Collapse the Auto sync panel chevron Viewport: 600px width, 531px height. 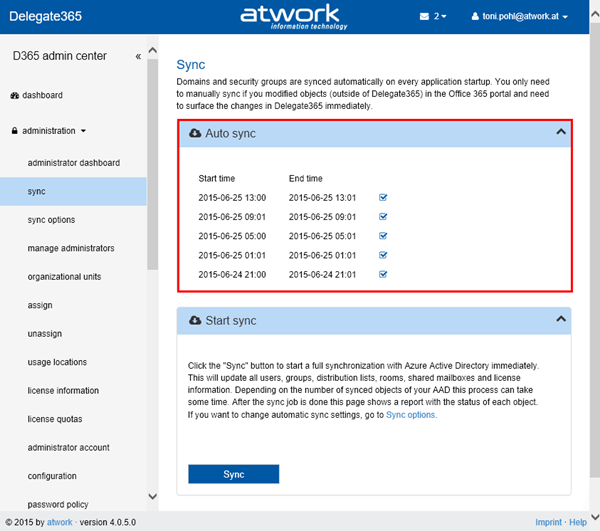coord(561,132)
